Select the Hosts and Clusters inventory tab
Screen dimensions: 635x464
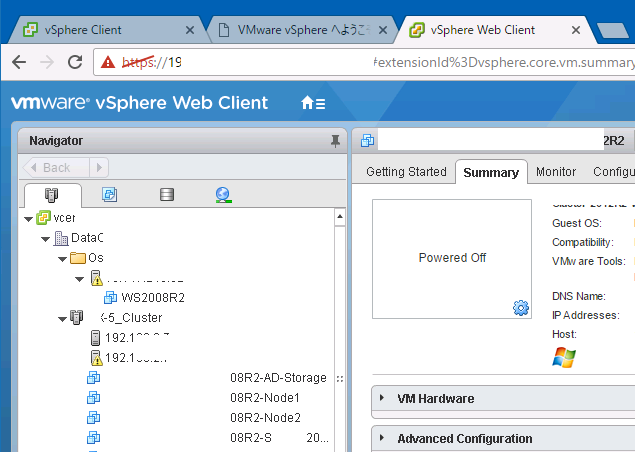[x=51, y=195]
